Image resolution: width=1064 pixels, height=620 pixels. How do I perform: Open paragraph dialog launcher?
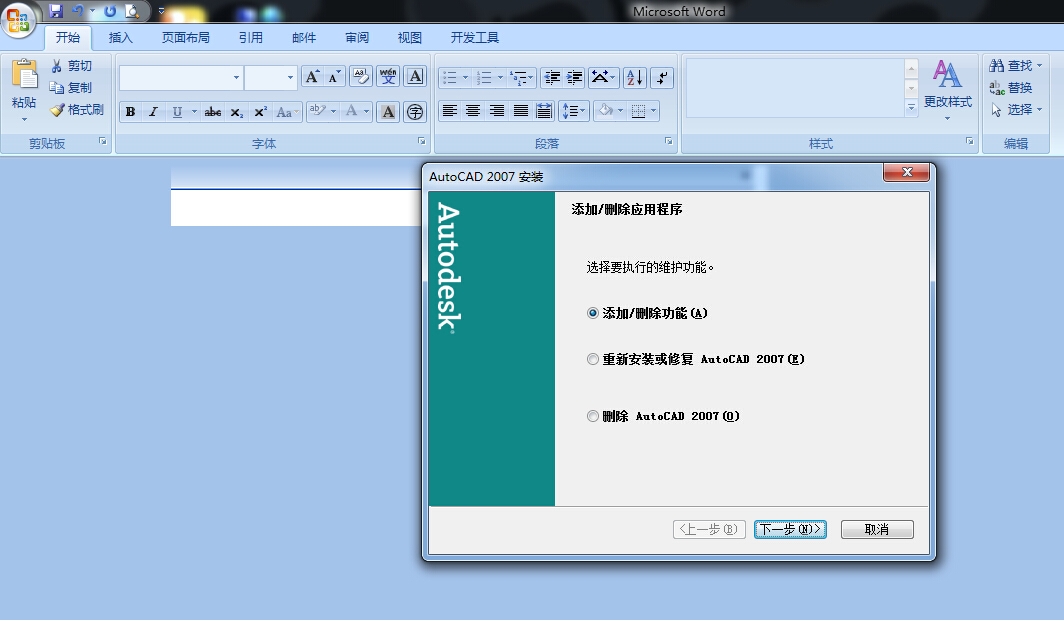click(x=668, y=141)
